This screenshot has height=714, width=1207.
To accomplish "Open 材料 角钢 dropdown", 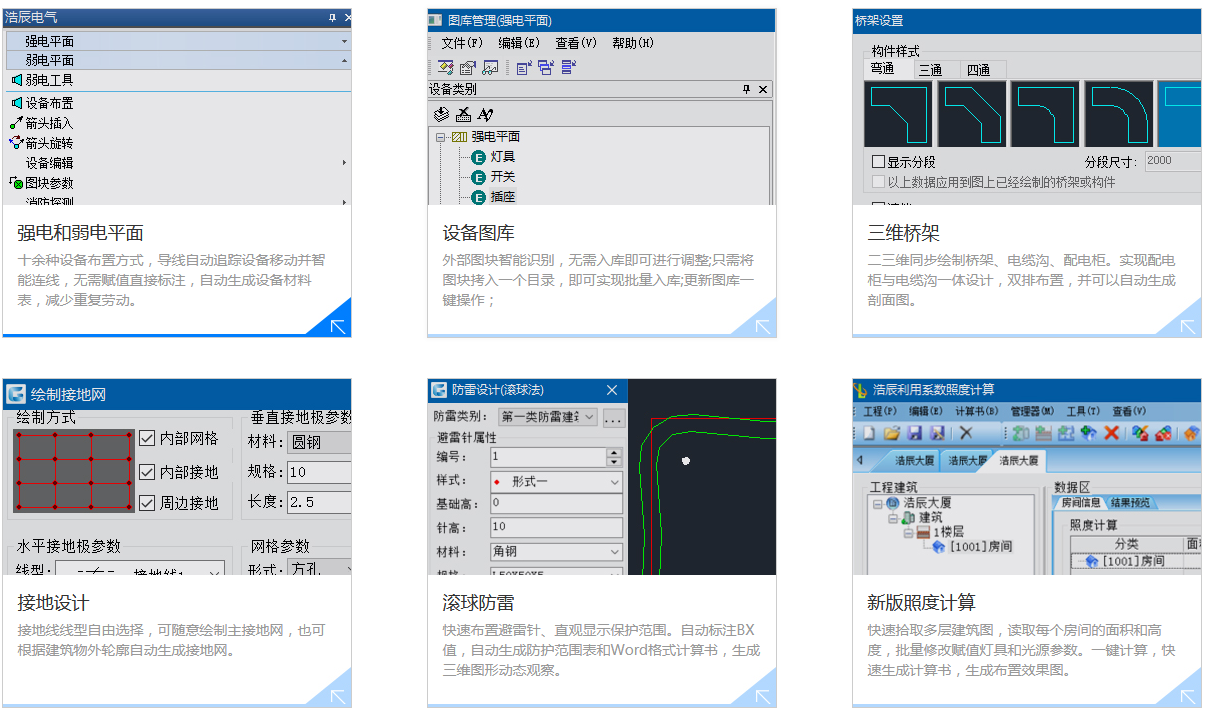I will 614,552.
